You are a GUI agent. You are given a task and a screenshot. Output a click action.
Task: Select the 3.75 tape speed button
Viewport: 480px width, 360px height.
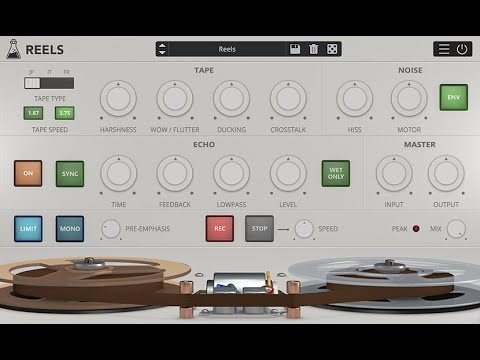pyautogui.click(x=65, y=113)
